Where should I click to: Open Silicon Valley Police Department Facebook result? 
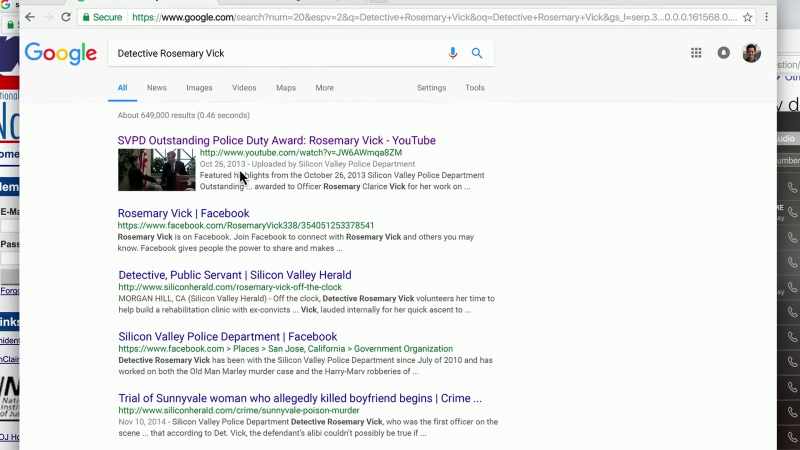pyautogui.click(x=228, y=337)
